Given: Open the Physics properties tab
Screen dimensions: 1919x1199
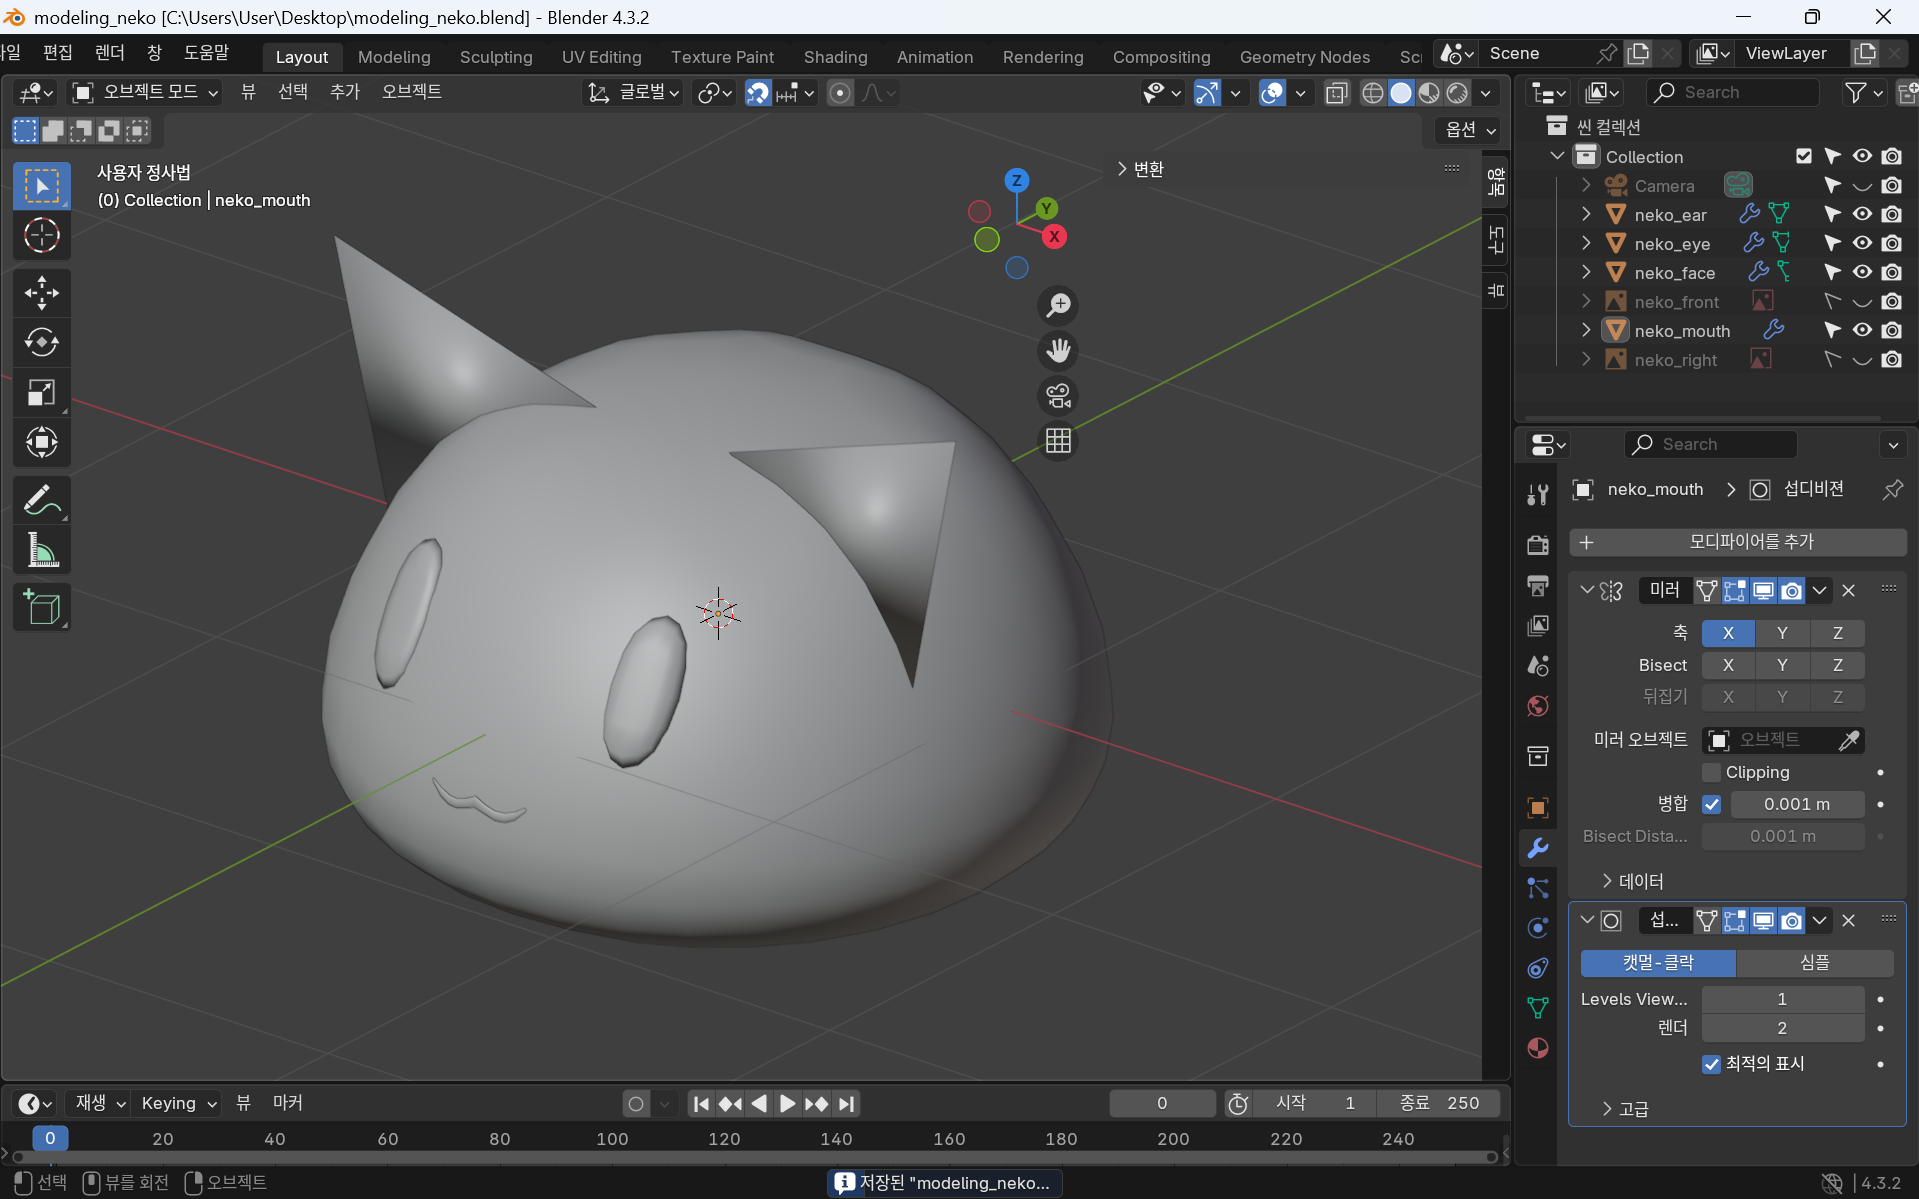Looking at the screenshot, I should click(x=1538, y=928).
